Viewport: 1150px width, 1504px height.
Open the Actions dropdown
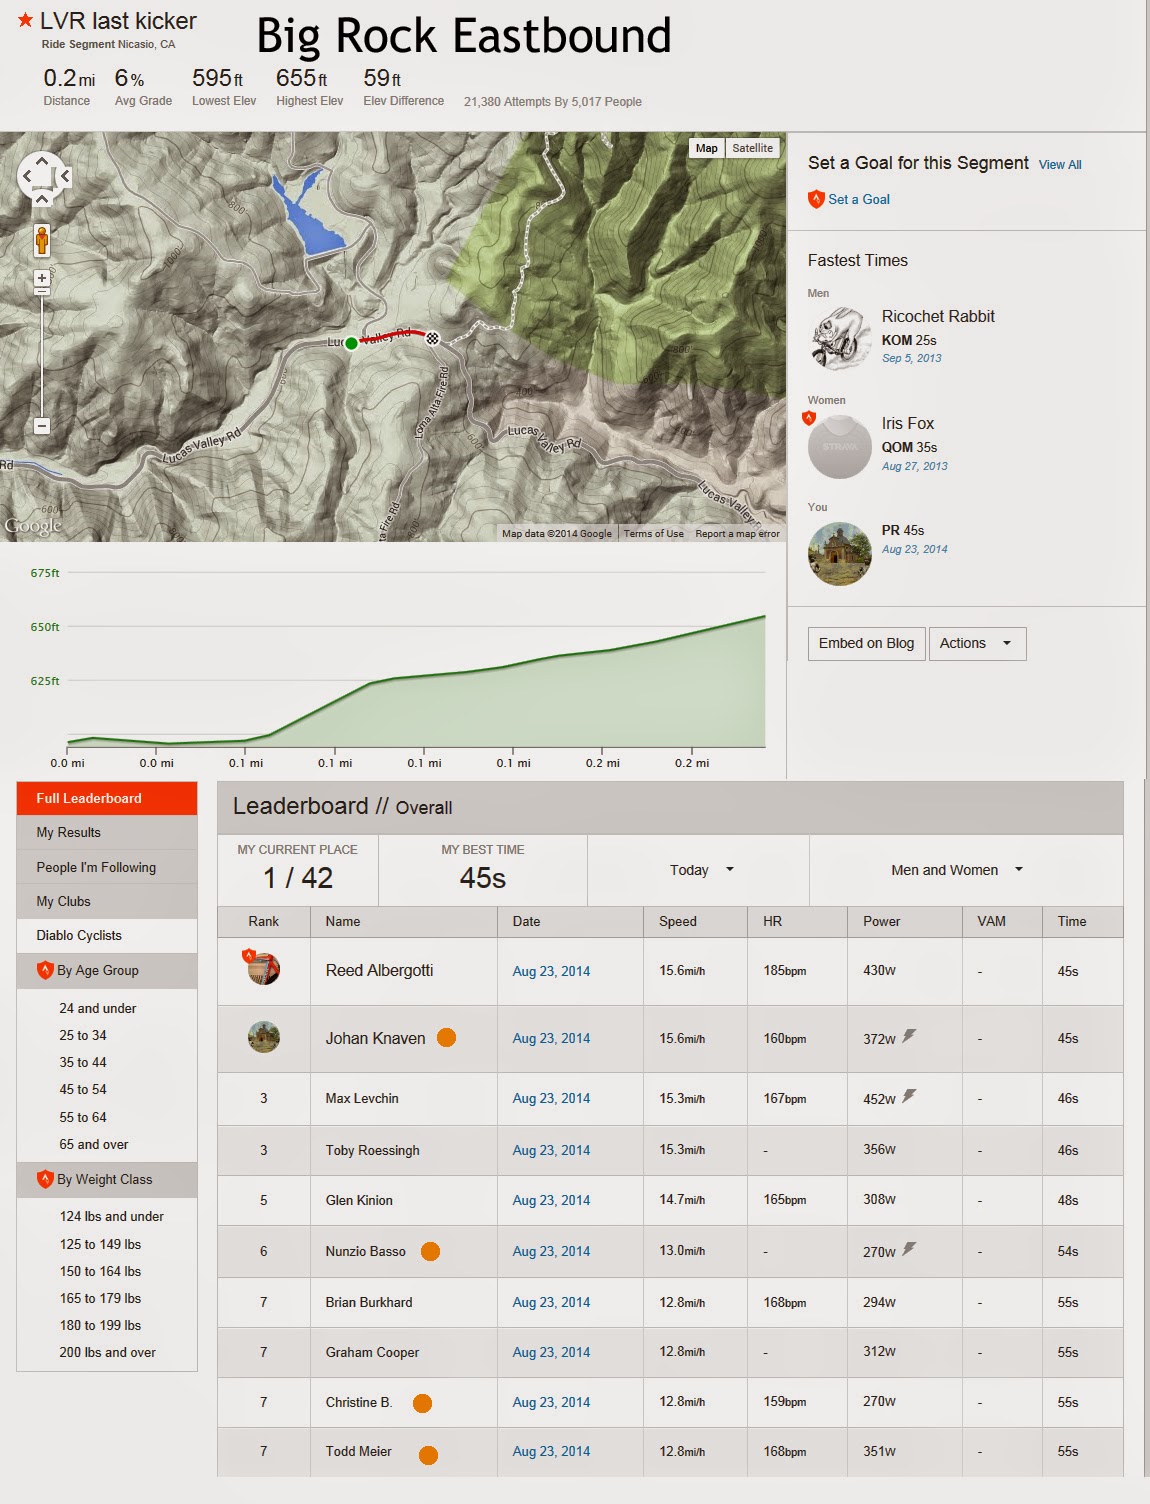coord(977,643)
